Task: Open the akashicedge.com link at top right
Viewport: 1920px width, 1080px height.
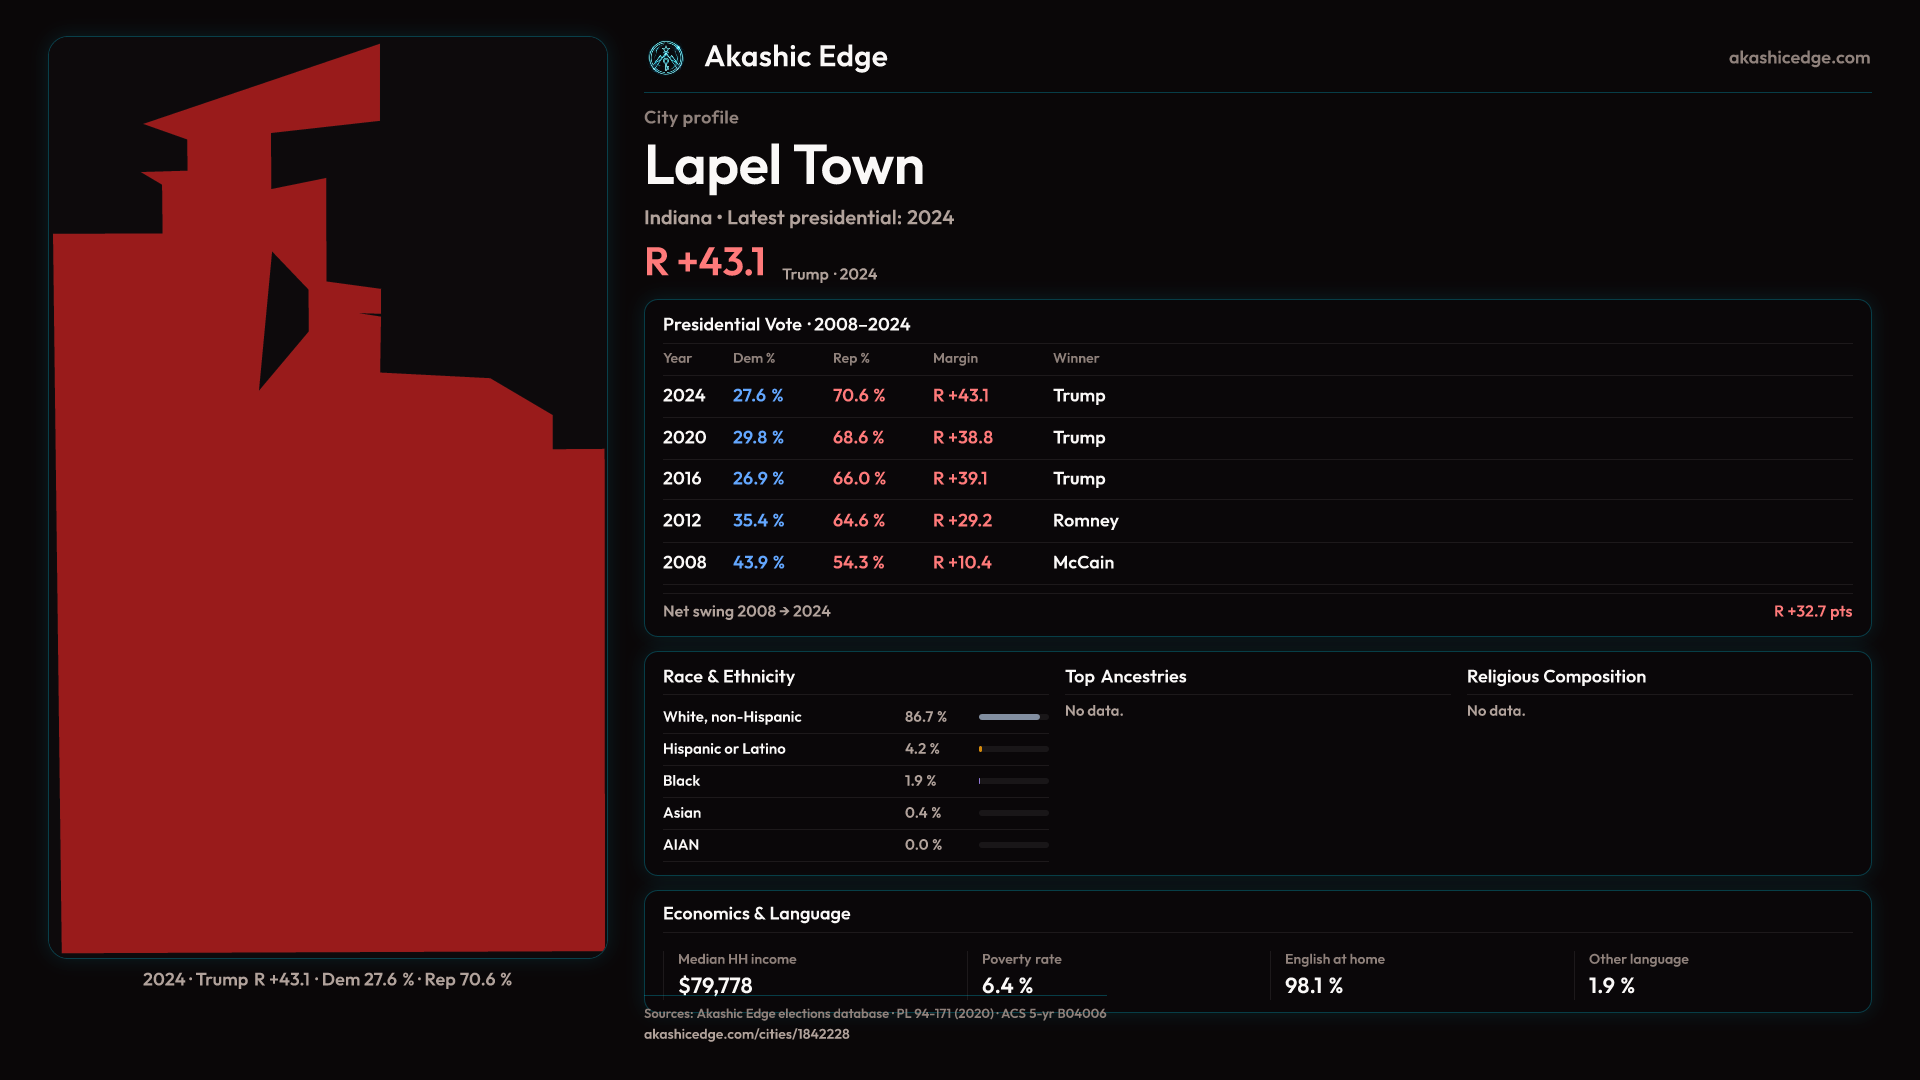Action: coord(1798,58)
